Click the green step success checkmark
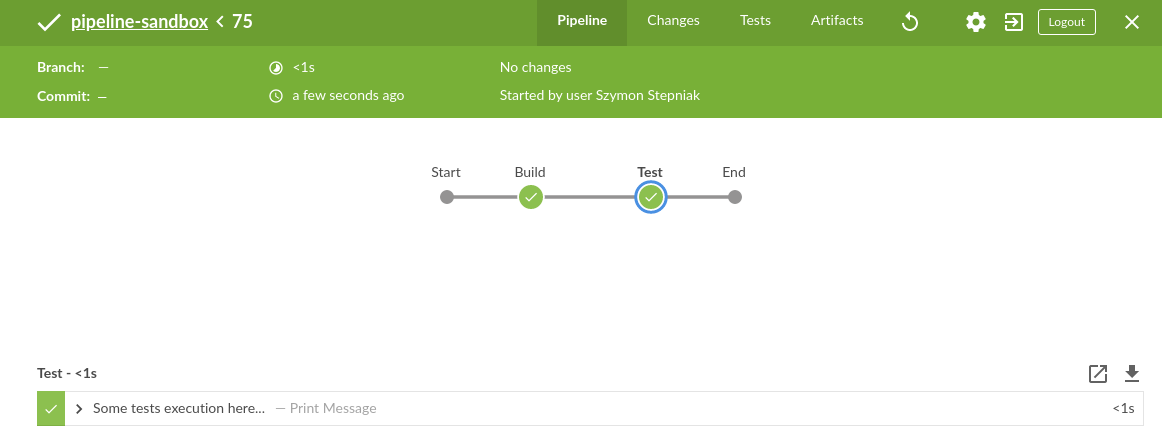This screenshot has height=447, width=1162. coord(51,409)
